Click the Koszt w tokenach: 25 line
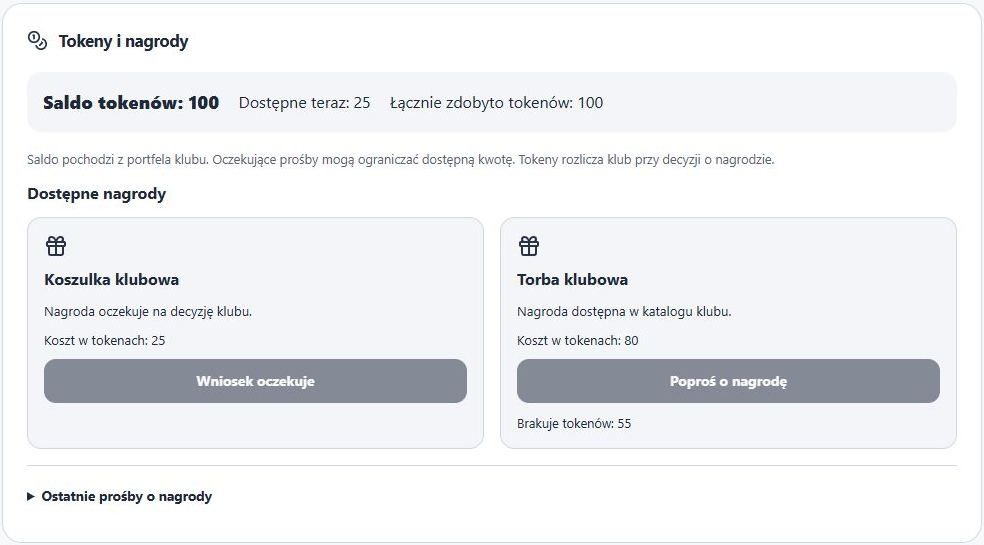Image resolution: width=984 pixels, height=545 pixels. point(105,340)
